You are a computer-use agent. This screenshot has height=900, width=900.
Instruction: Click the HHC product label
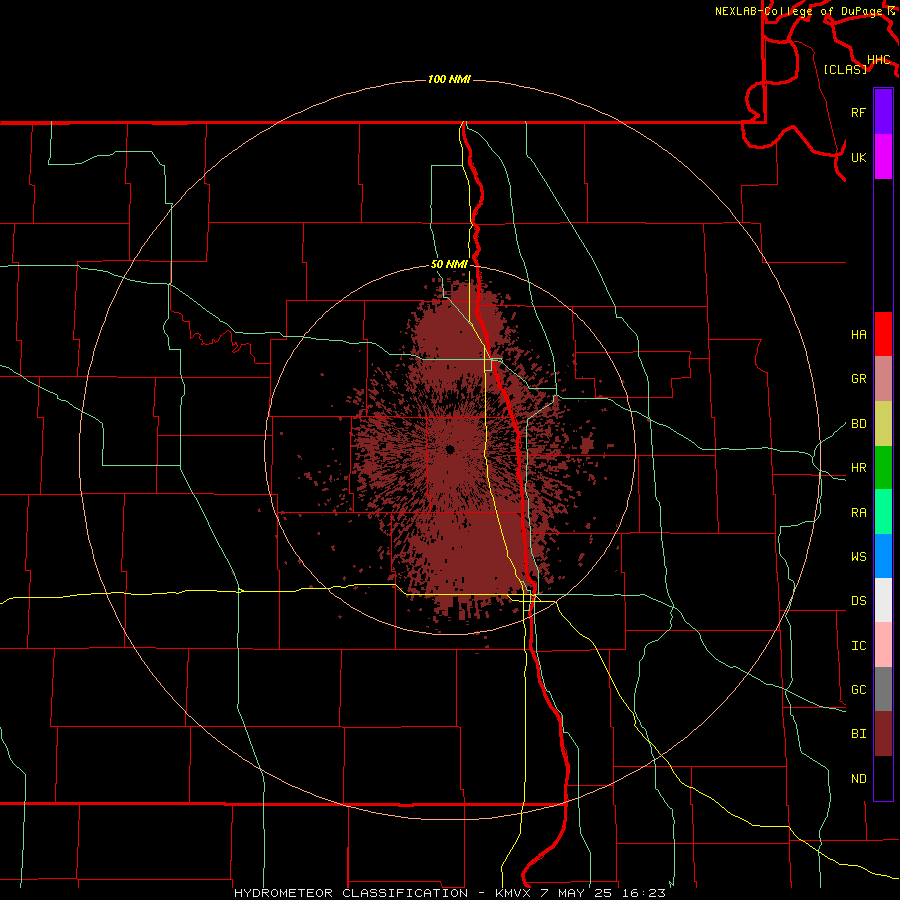(878, 59)
